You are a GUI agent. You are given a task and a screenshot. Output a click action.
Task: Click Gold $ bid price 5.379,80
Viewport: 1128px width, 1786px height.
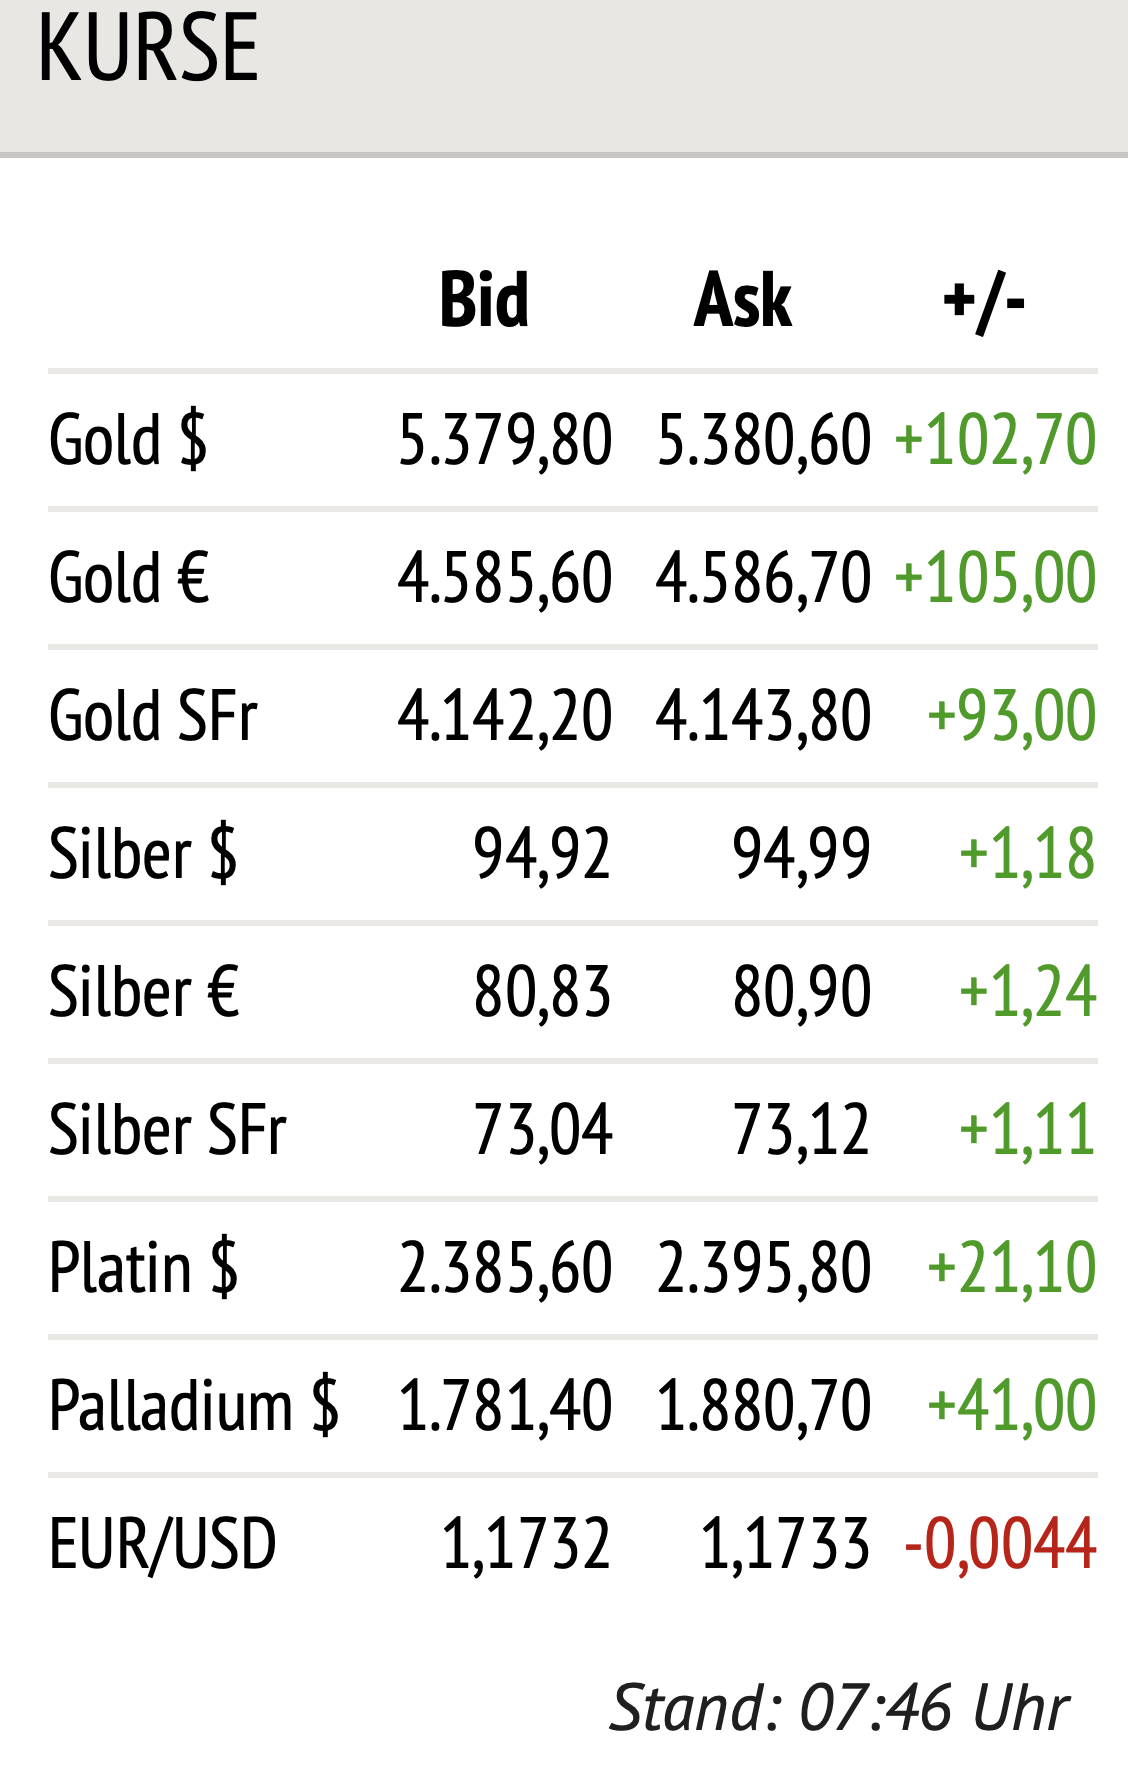coord(505,440)
